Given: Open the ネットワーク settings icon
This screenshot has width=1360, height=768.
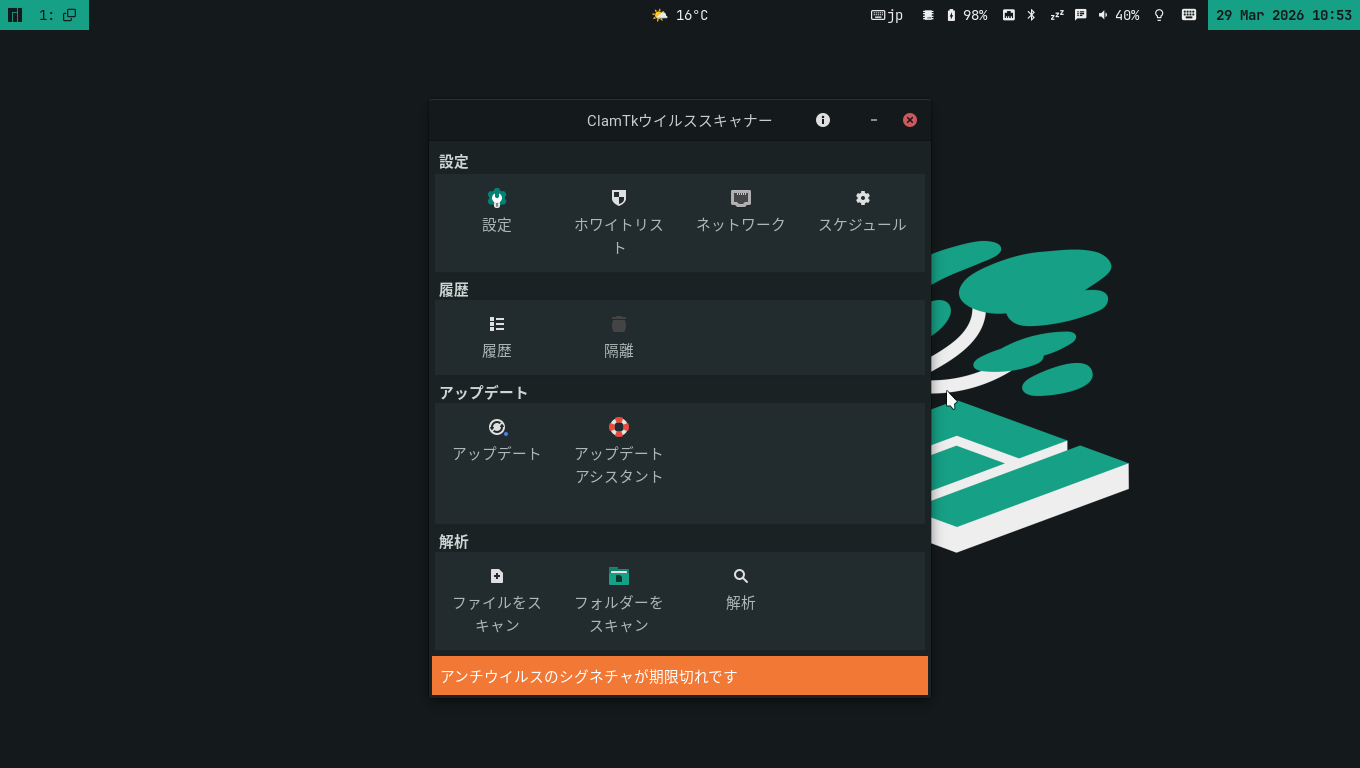Looking at the screenshot, I should pos(741,198).
